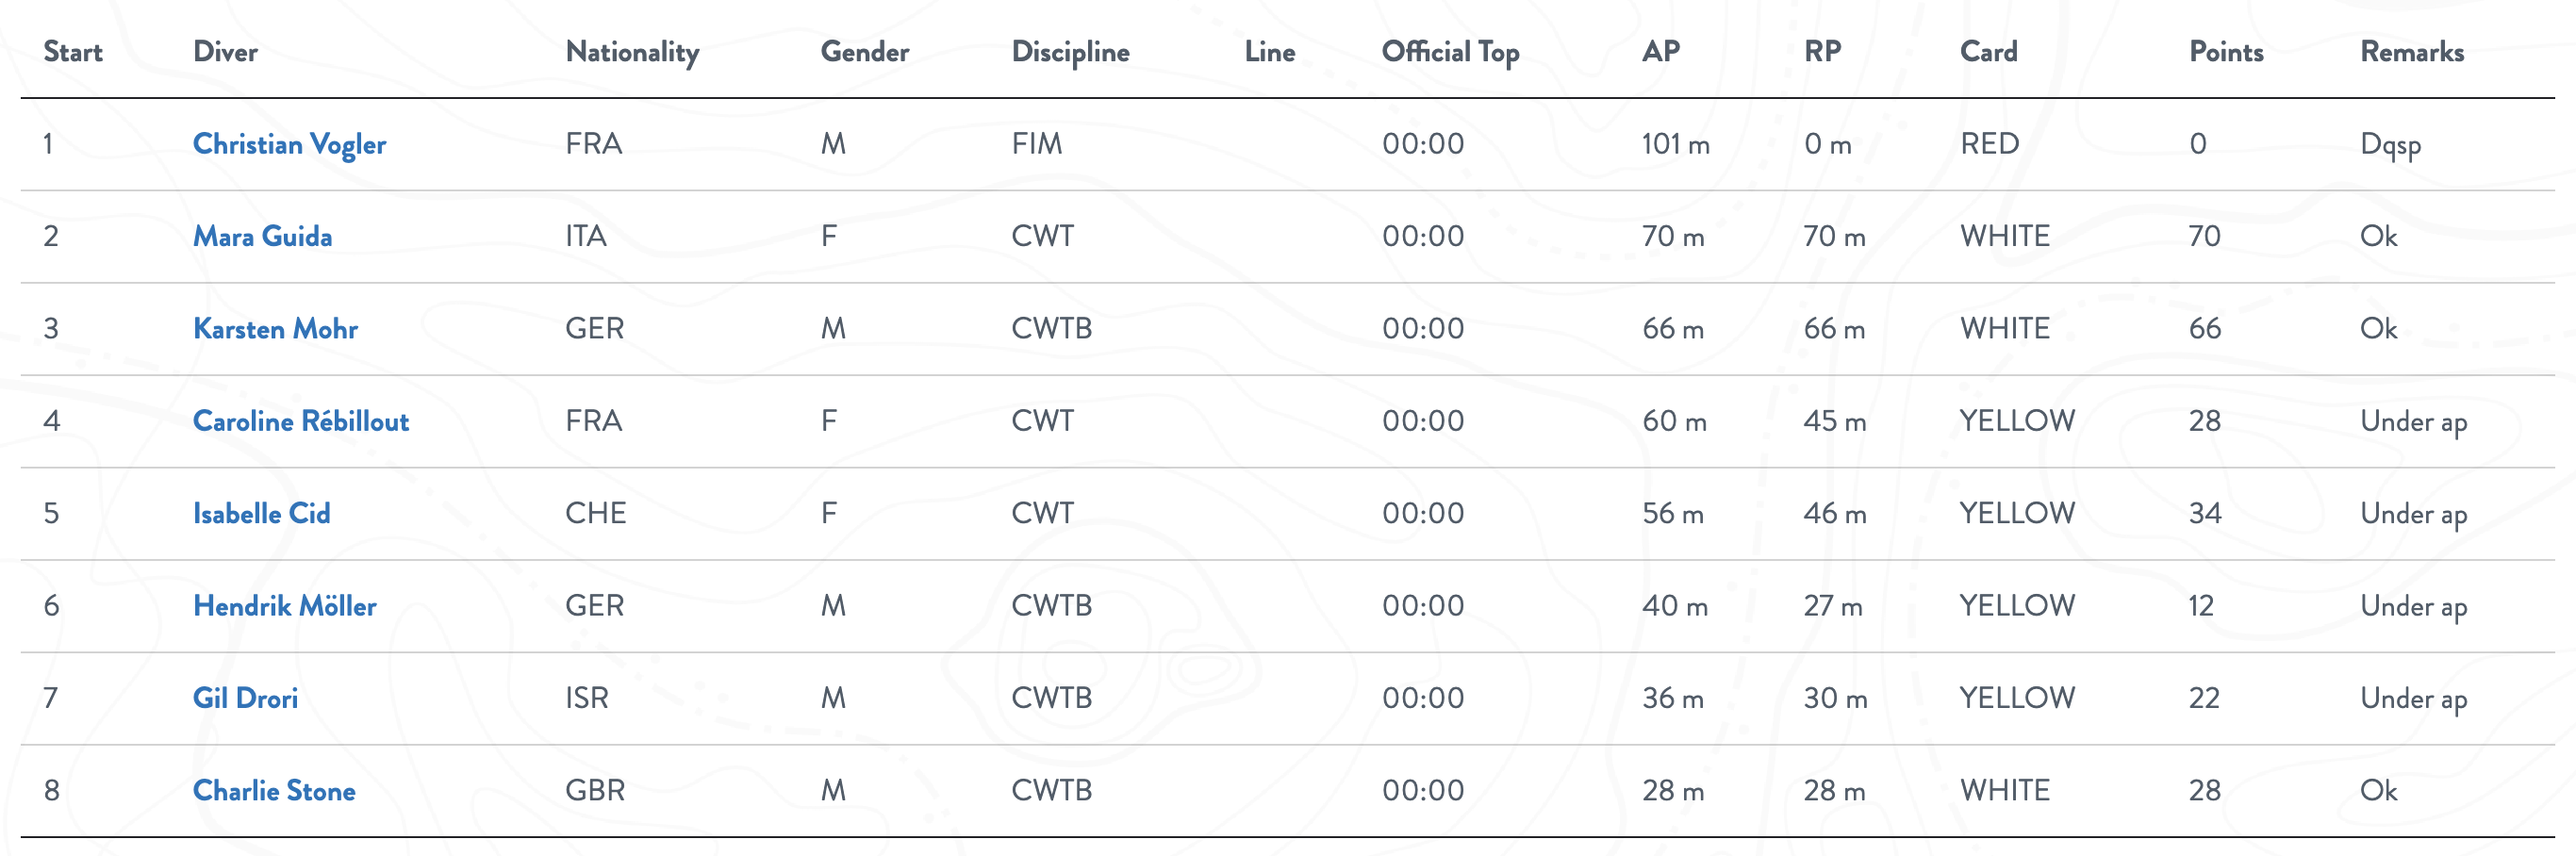This screenshot has height=856, width=2576.
Task: Sort by the Card column header
Action: 1988,52
